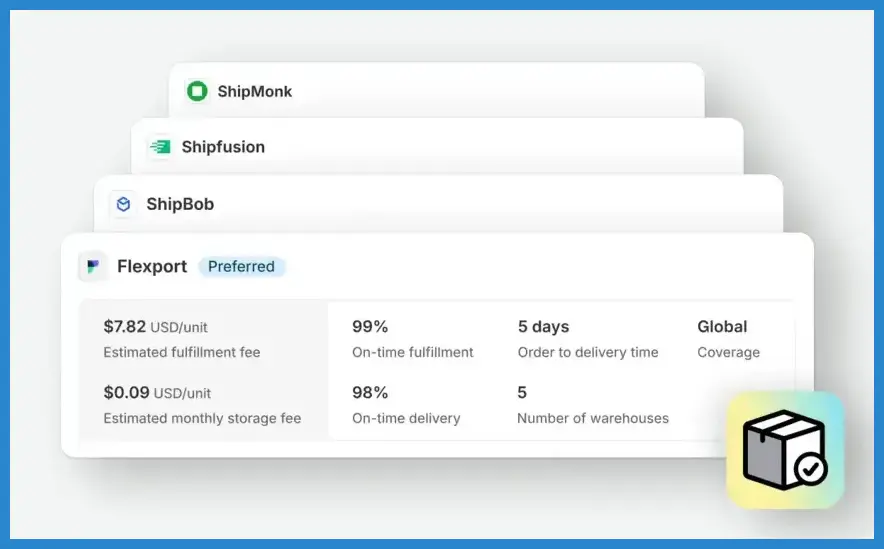Click the package checkmark icon tile
This screenshot has width=884, height=549.
[x=785, y=449]
